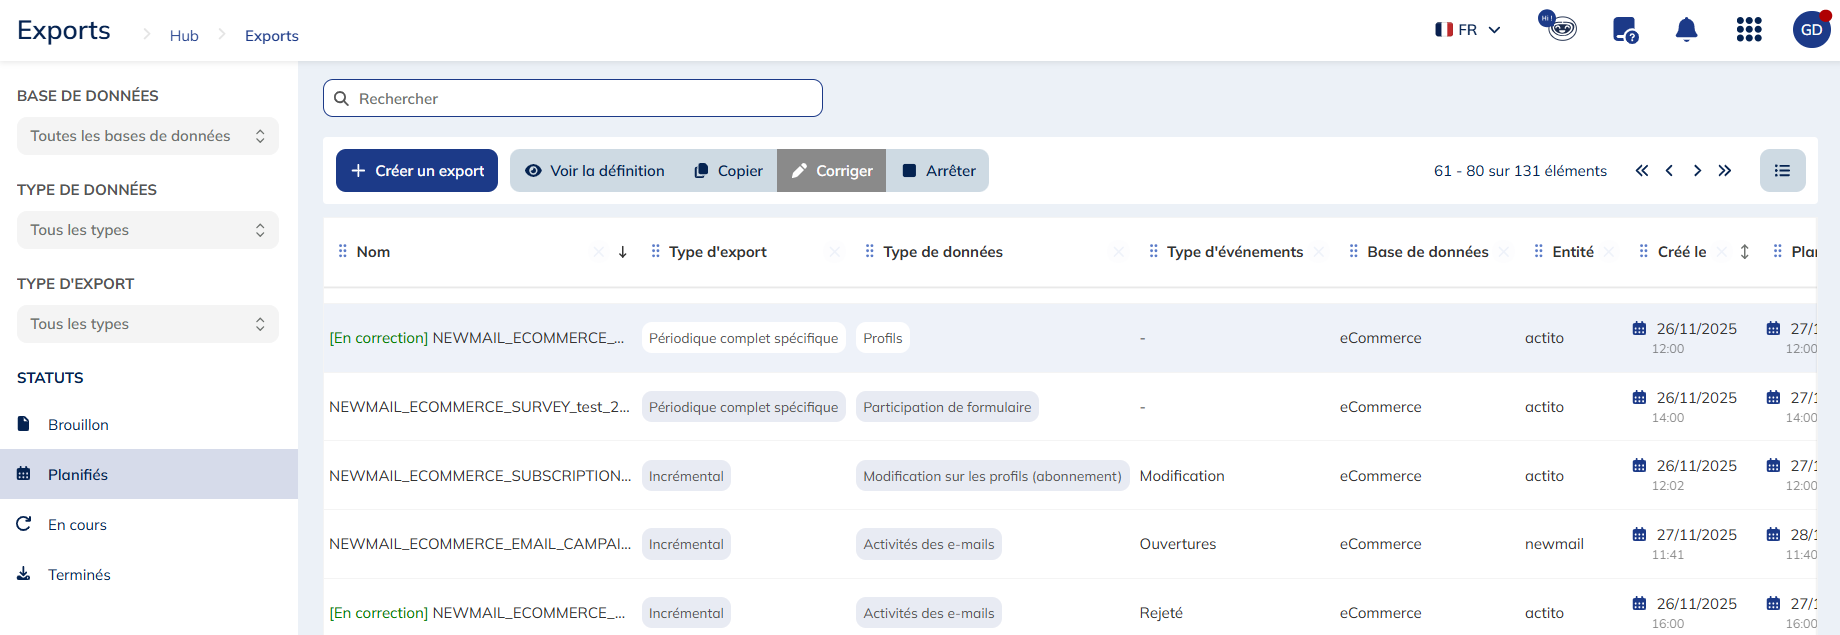Click the Créer un export button
The height and width of the screenshot is (635, 1840).
tap(417, 171)
